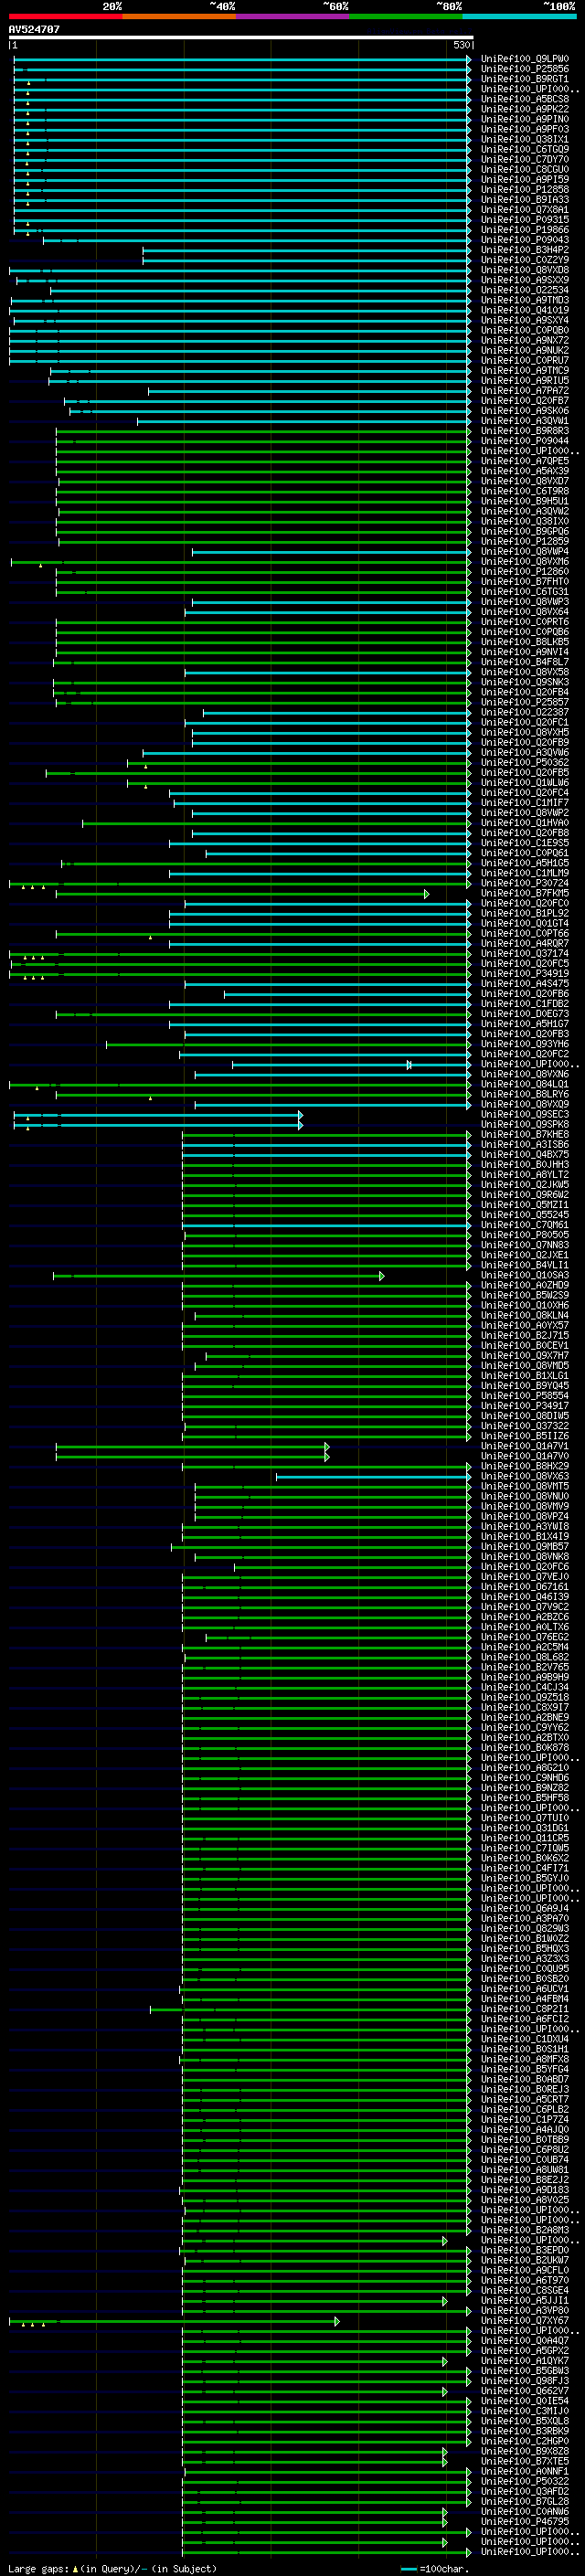
Task: Select the UniRef100_Q37174 label
Action: [524, 954]
